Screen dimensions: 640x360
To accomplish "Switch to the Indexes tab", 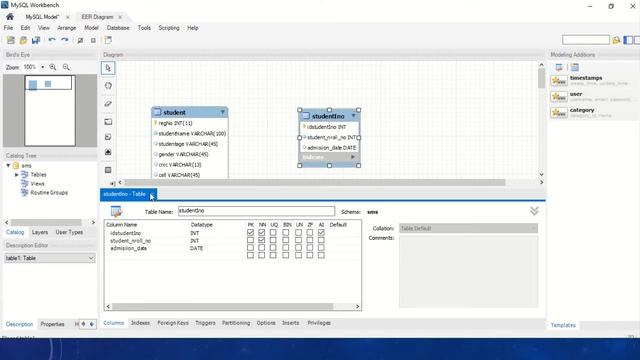I will [x=140, y=323].
